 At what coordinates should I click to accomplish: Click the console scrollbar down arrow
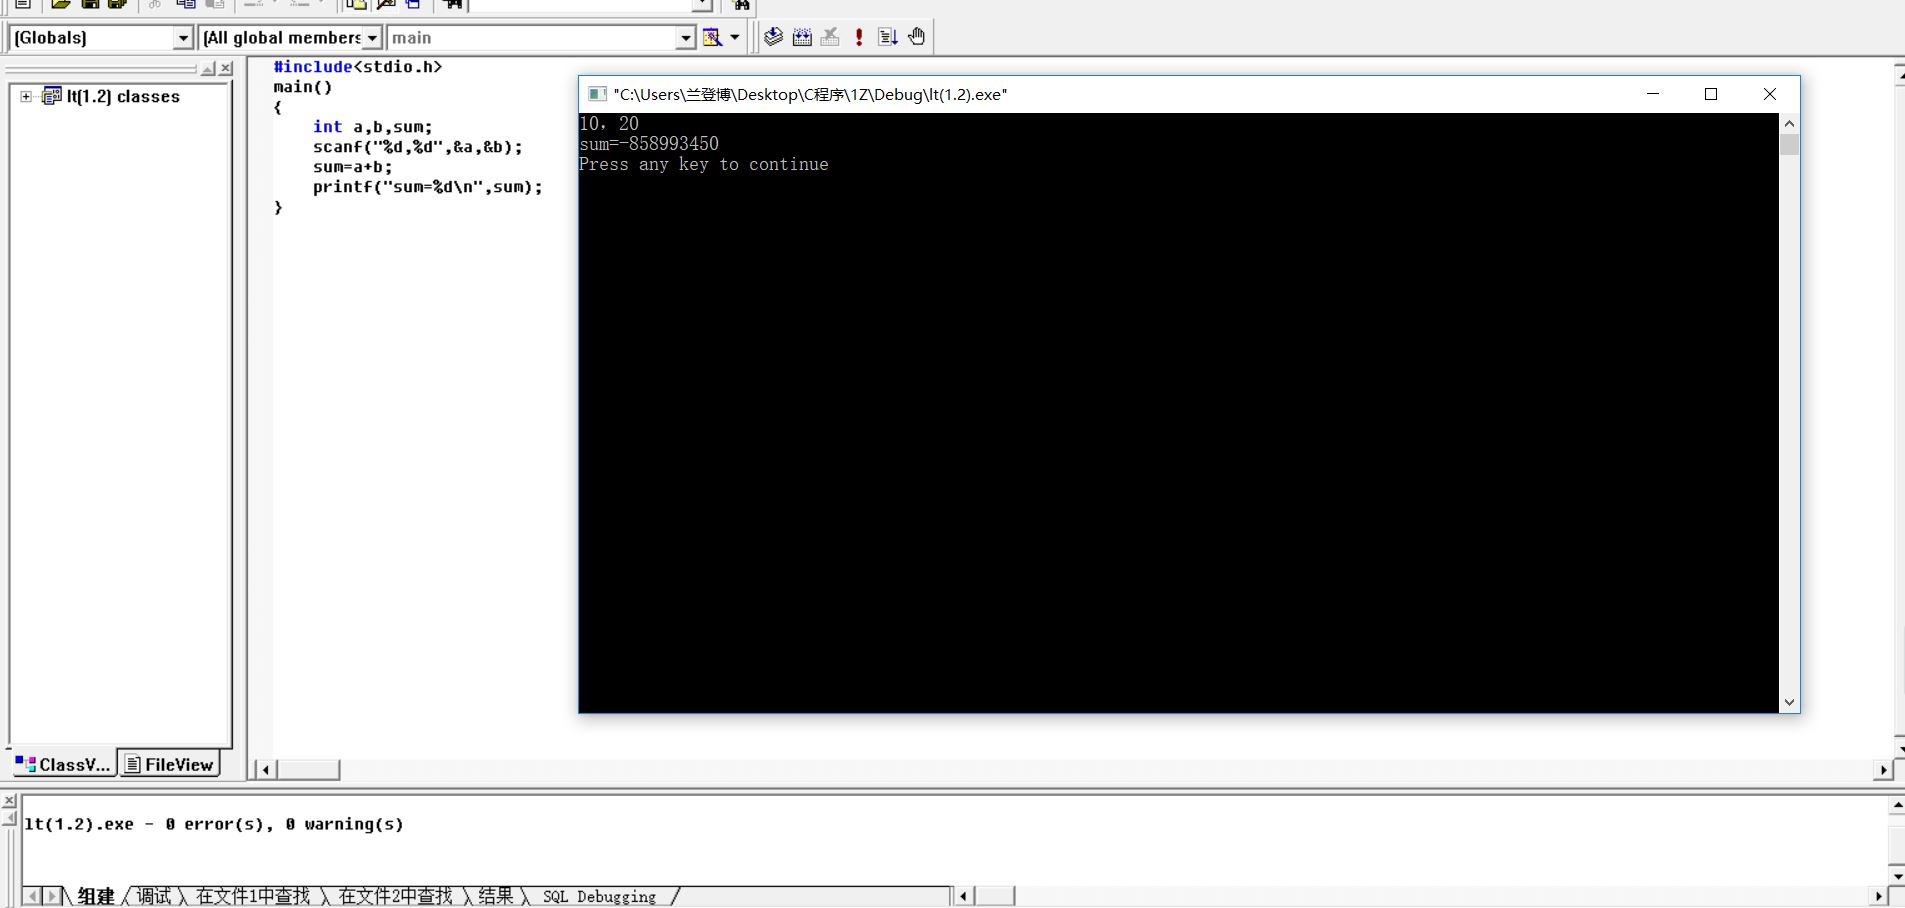tap(1789, 702)
